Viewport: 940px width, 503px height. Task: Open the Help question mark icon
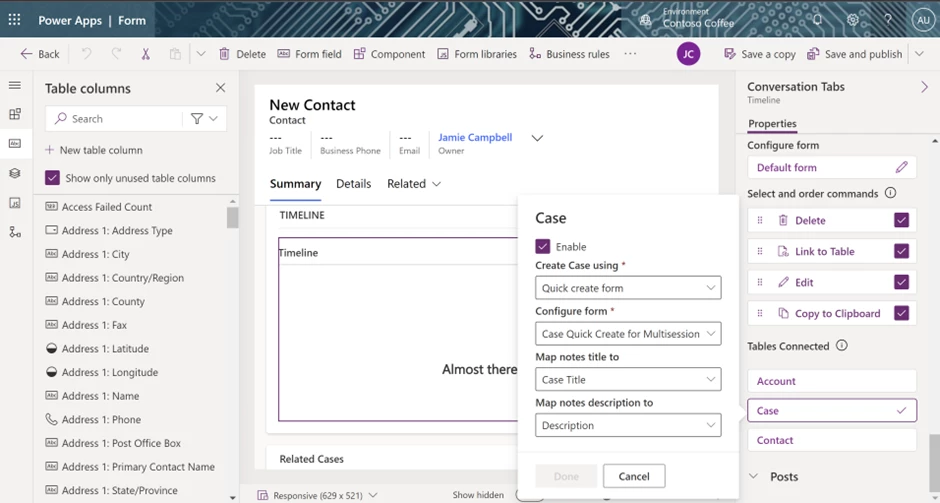point(887,20)
